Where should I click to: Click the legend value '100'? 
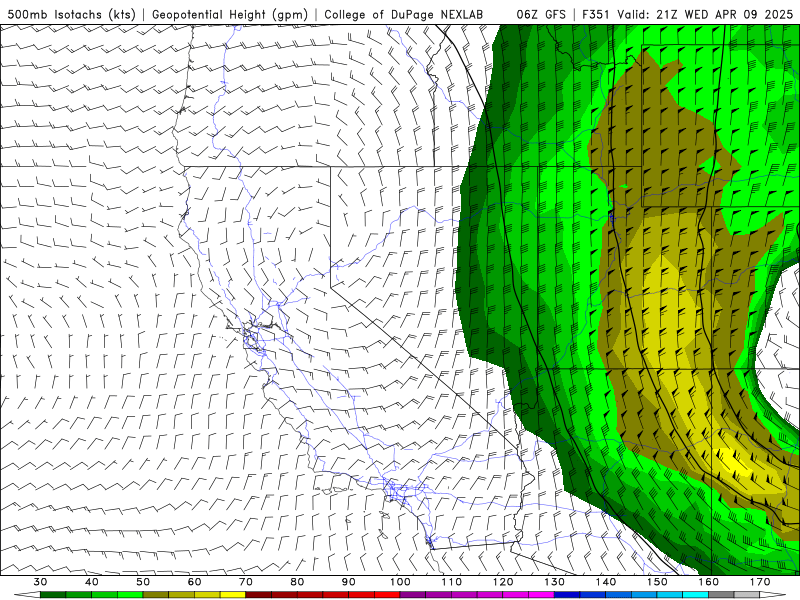400,582
